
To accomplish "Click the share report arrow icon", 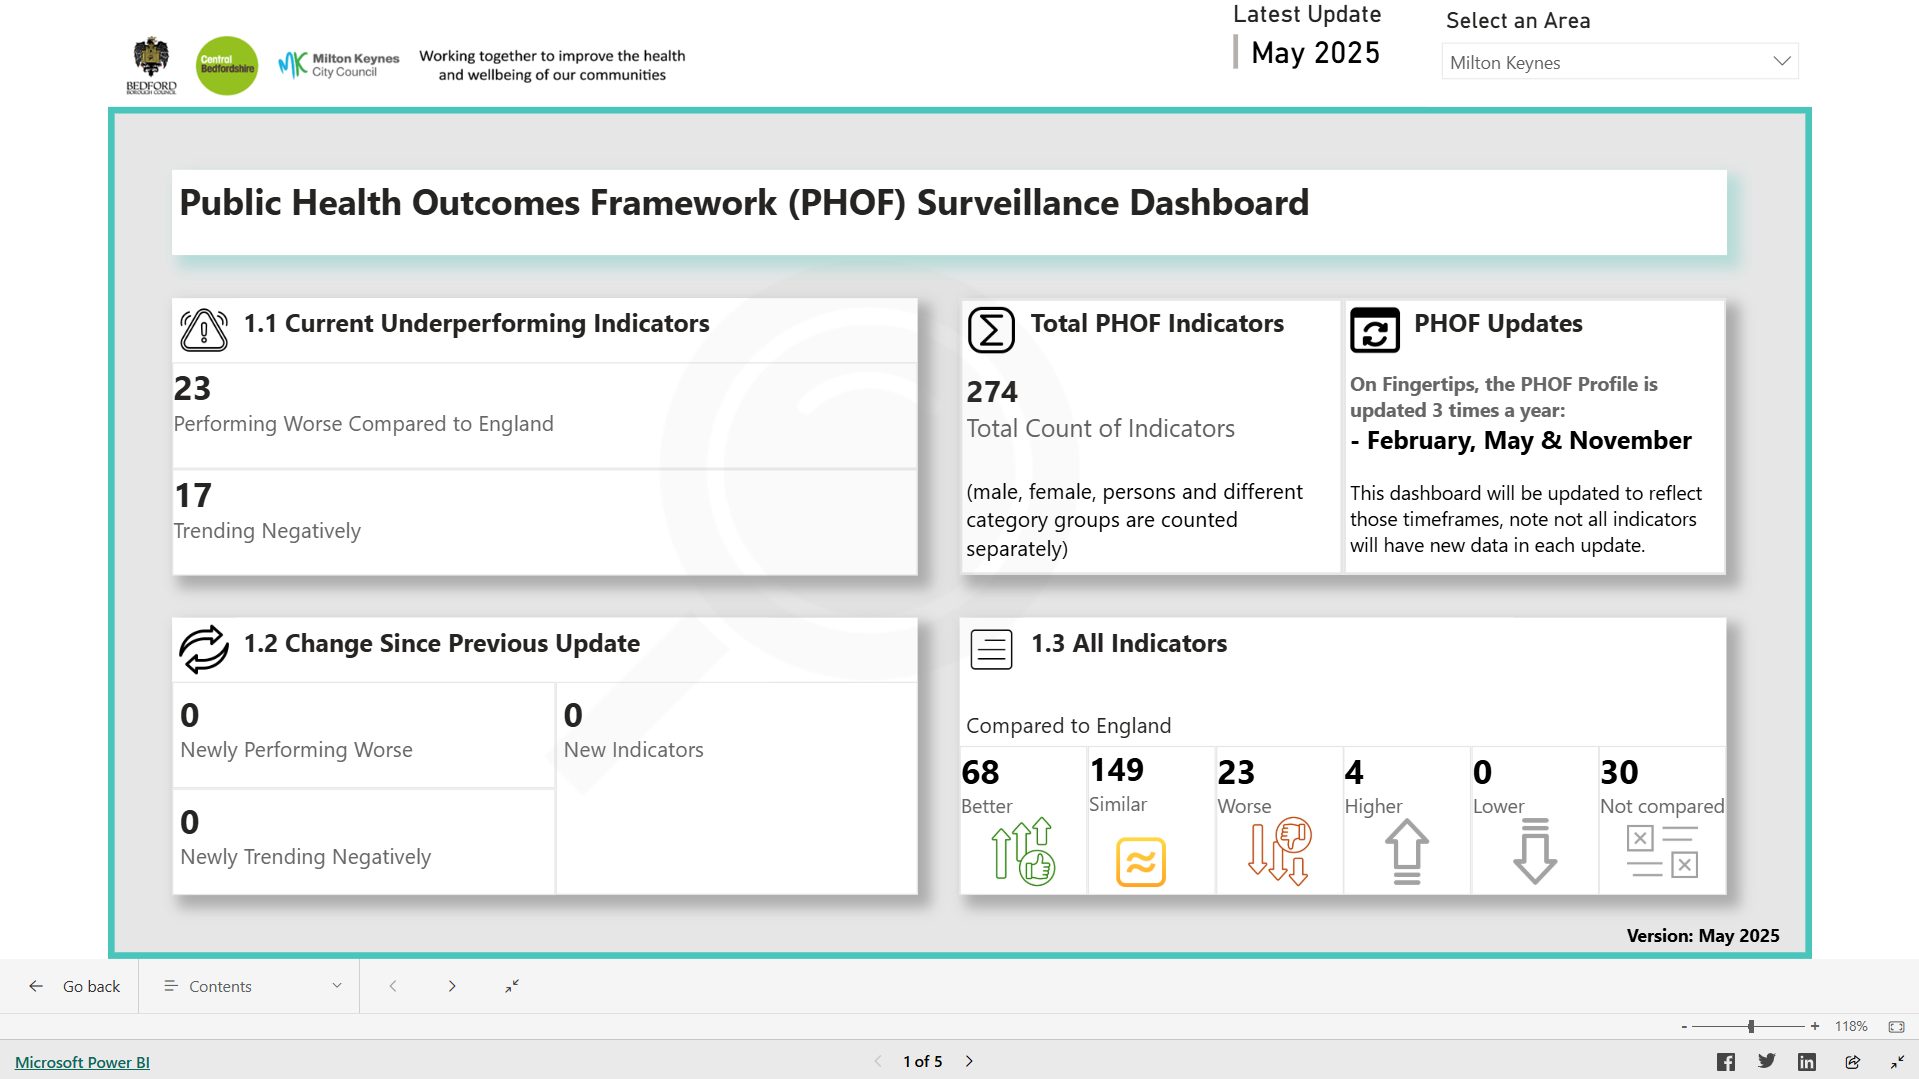I will tap(1853, 1062).
